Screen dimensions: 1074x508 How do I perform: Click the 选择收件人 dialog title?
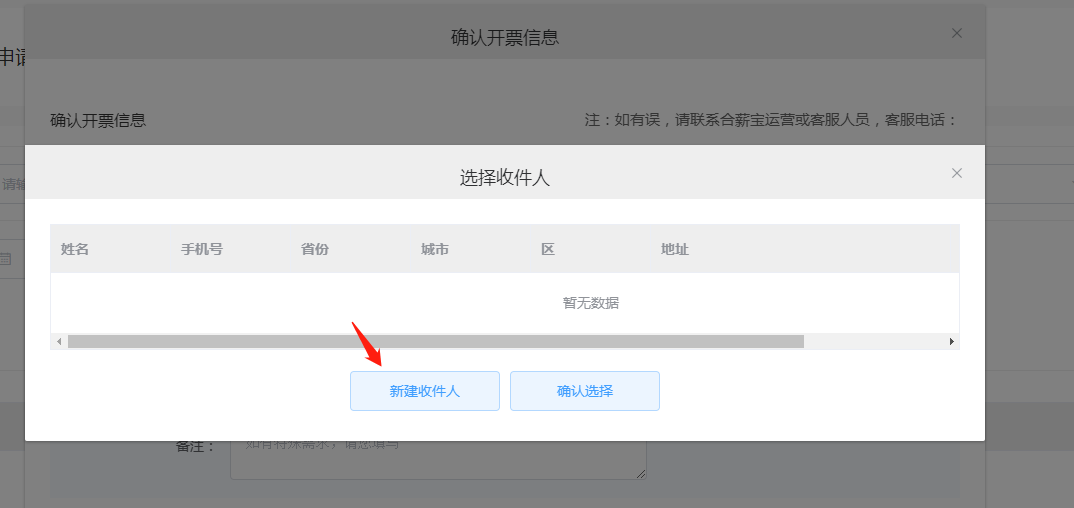(x=505, y=178)
